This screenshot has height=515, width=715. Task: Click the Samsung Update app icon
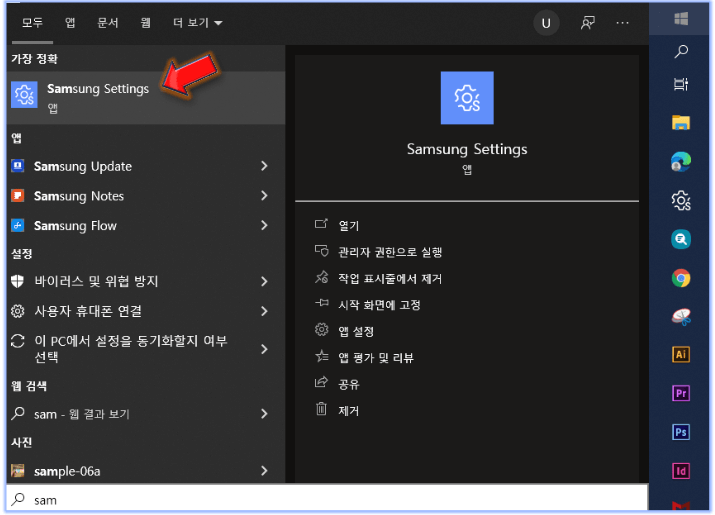[18, 166]
